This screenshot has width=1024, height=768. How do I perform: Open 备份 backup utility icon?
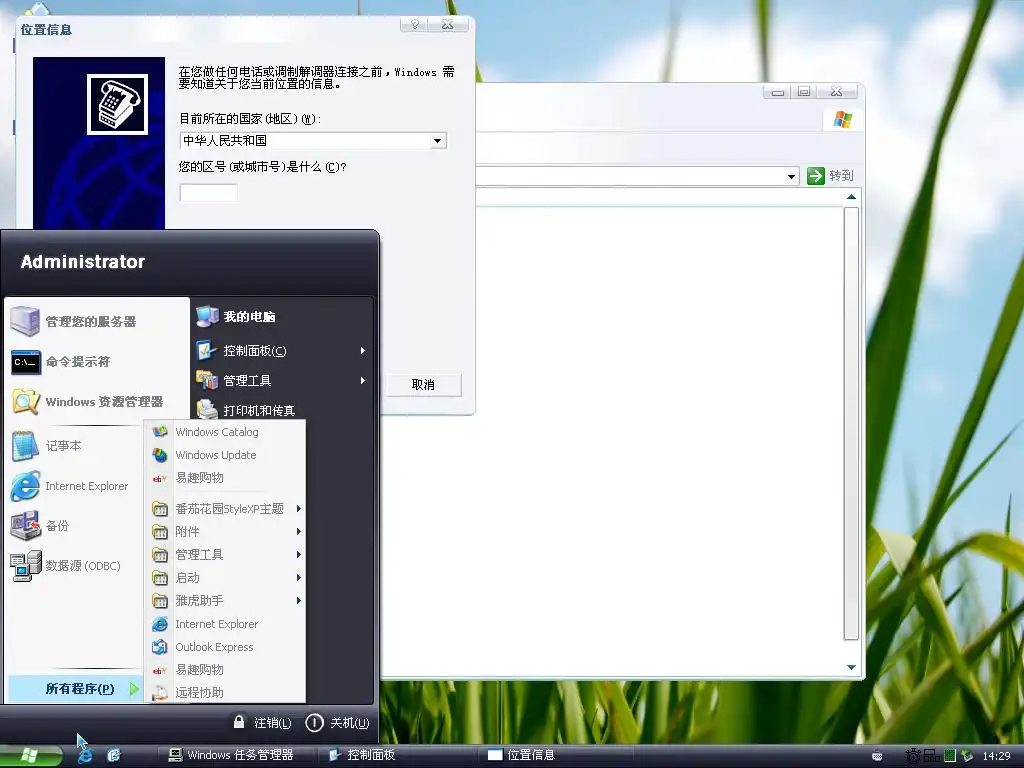tap(25, 526)
